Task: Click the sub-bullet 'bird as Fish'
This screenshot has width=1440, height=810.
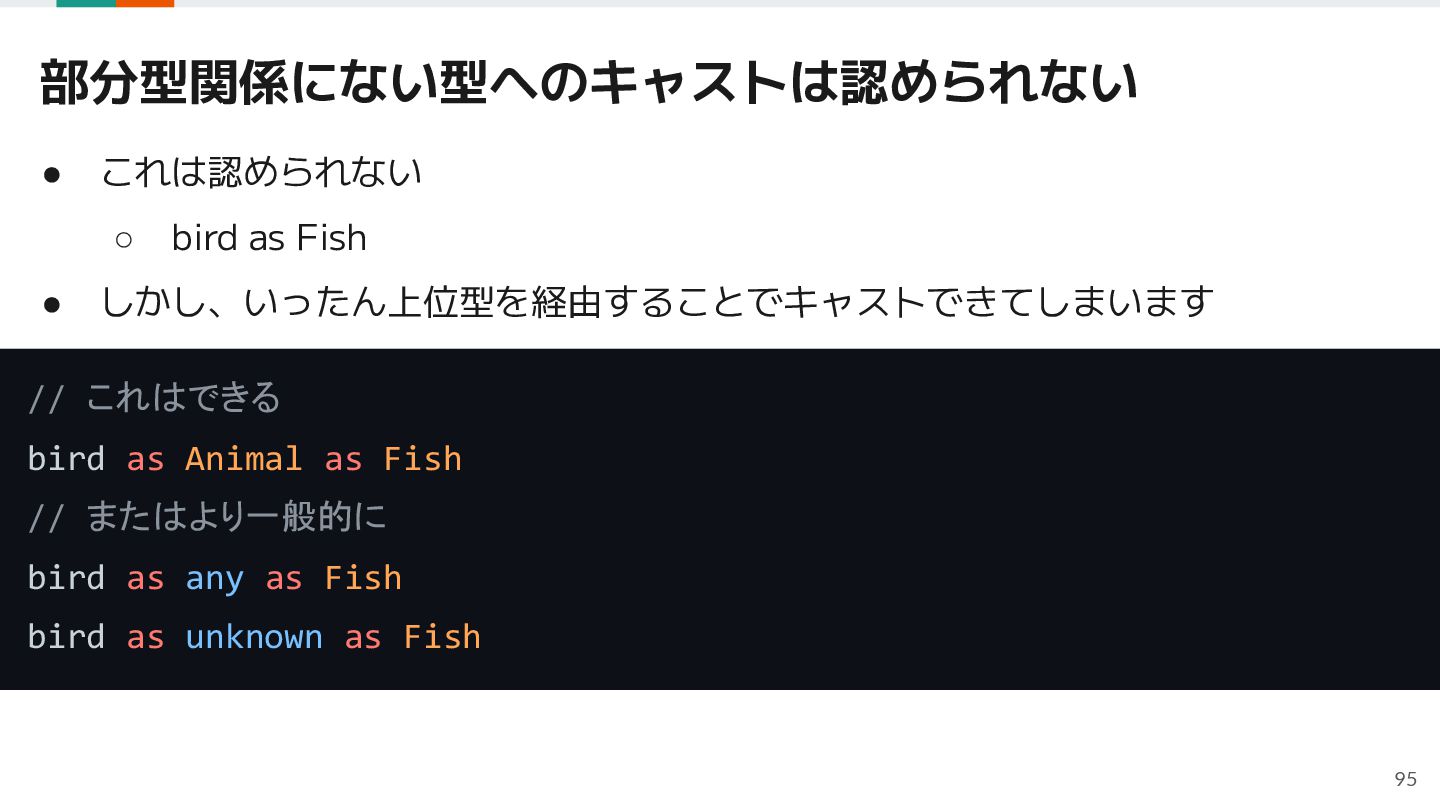Action: 269,238
